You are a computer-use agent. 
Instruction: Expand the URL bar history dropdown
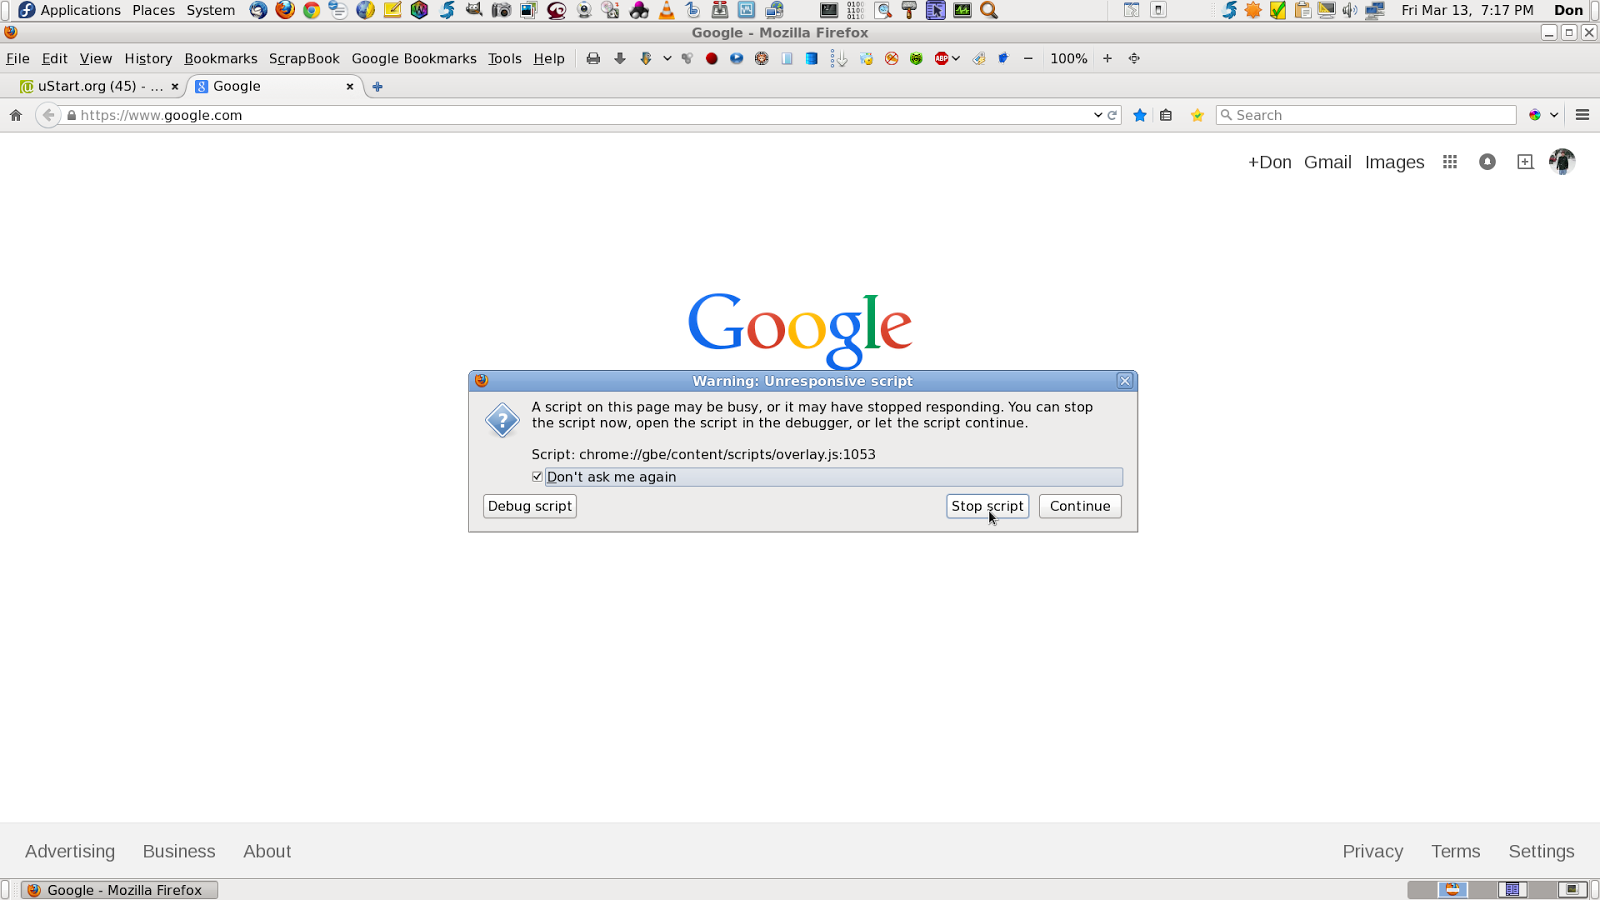(x=1098, y=115)
